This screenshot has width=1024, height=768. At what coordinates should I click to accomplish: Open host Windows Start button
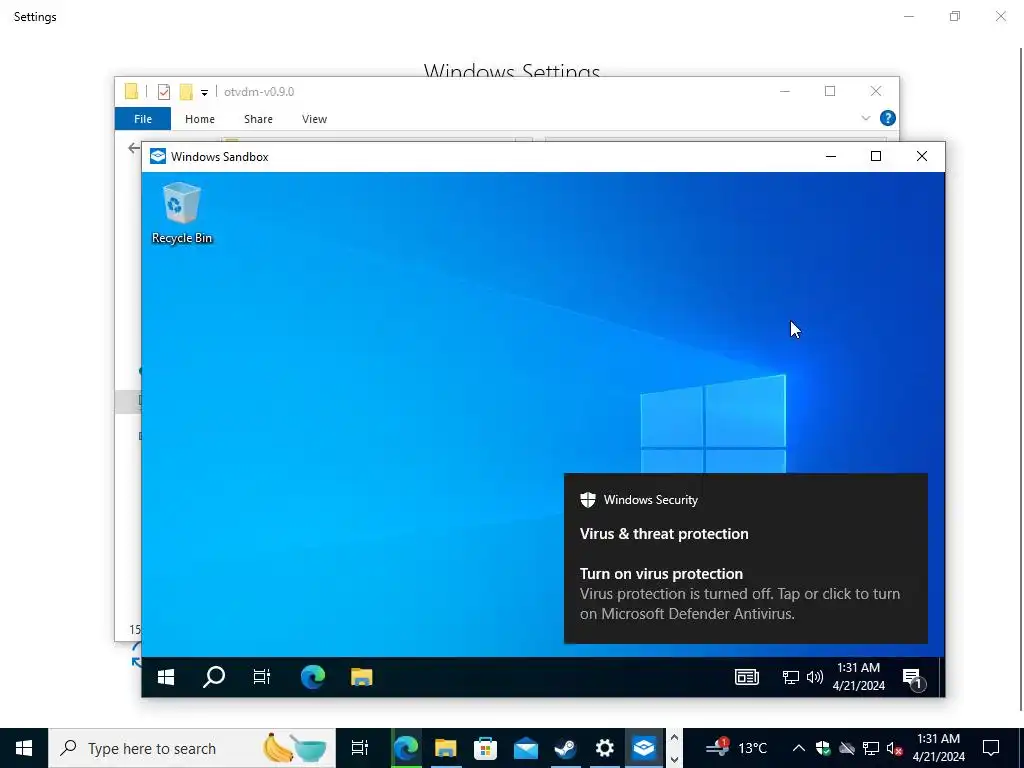pos(24,748)
